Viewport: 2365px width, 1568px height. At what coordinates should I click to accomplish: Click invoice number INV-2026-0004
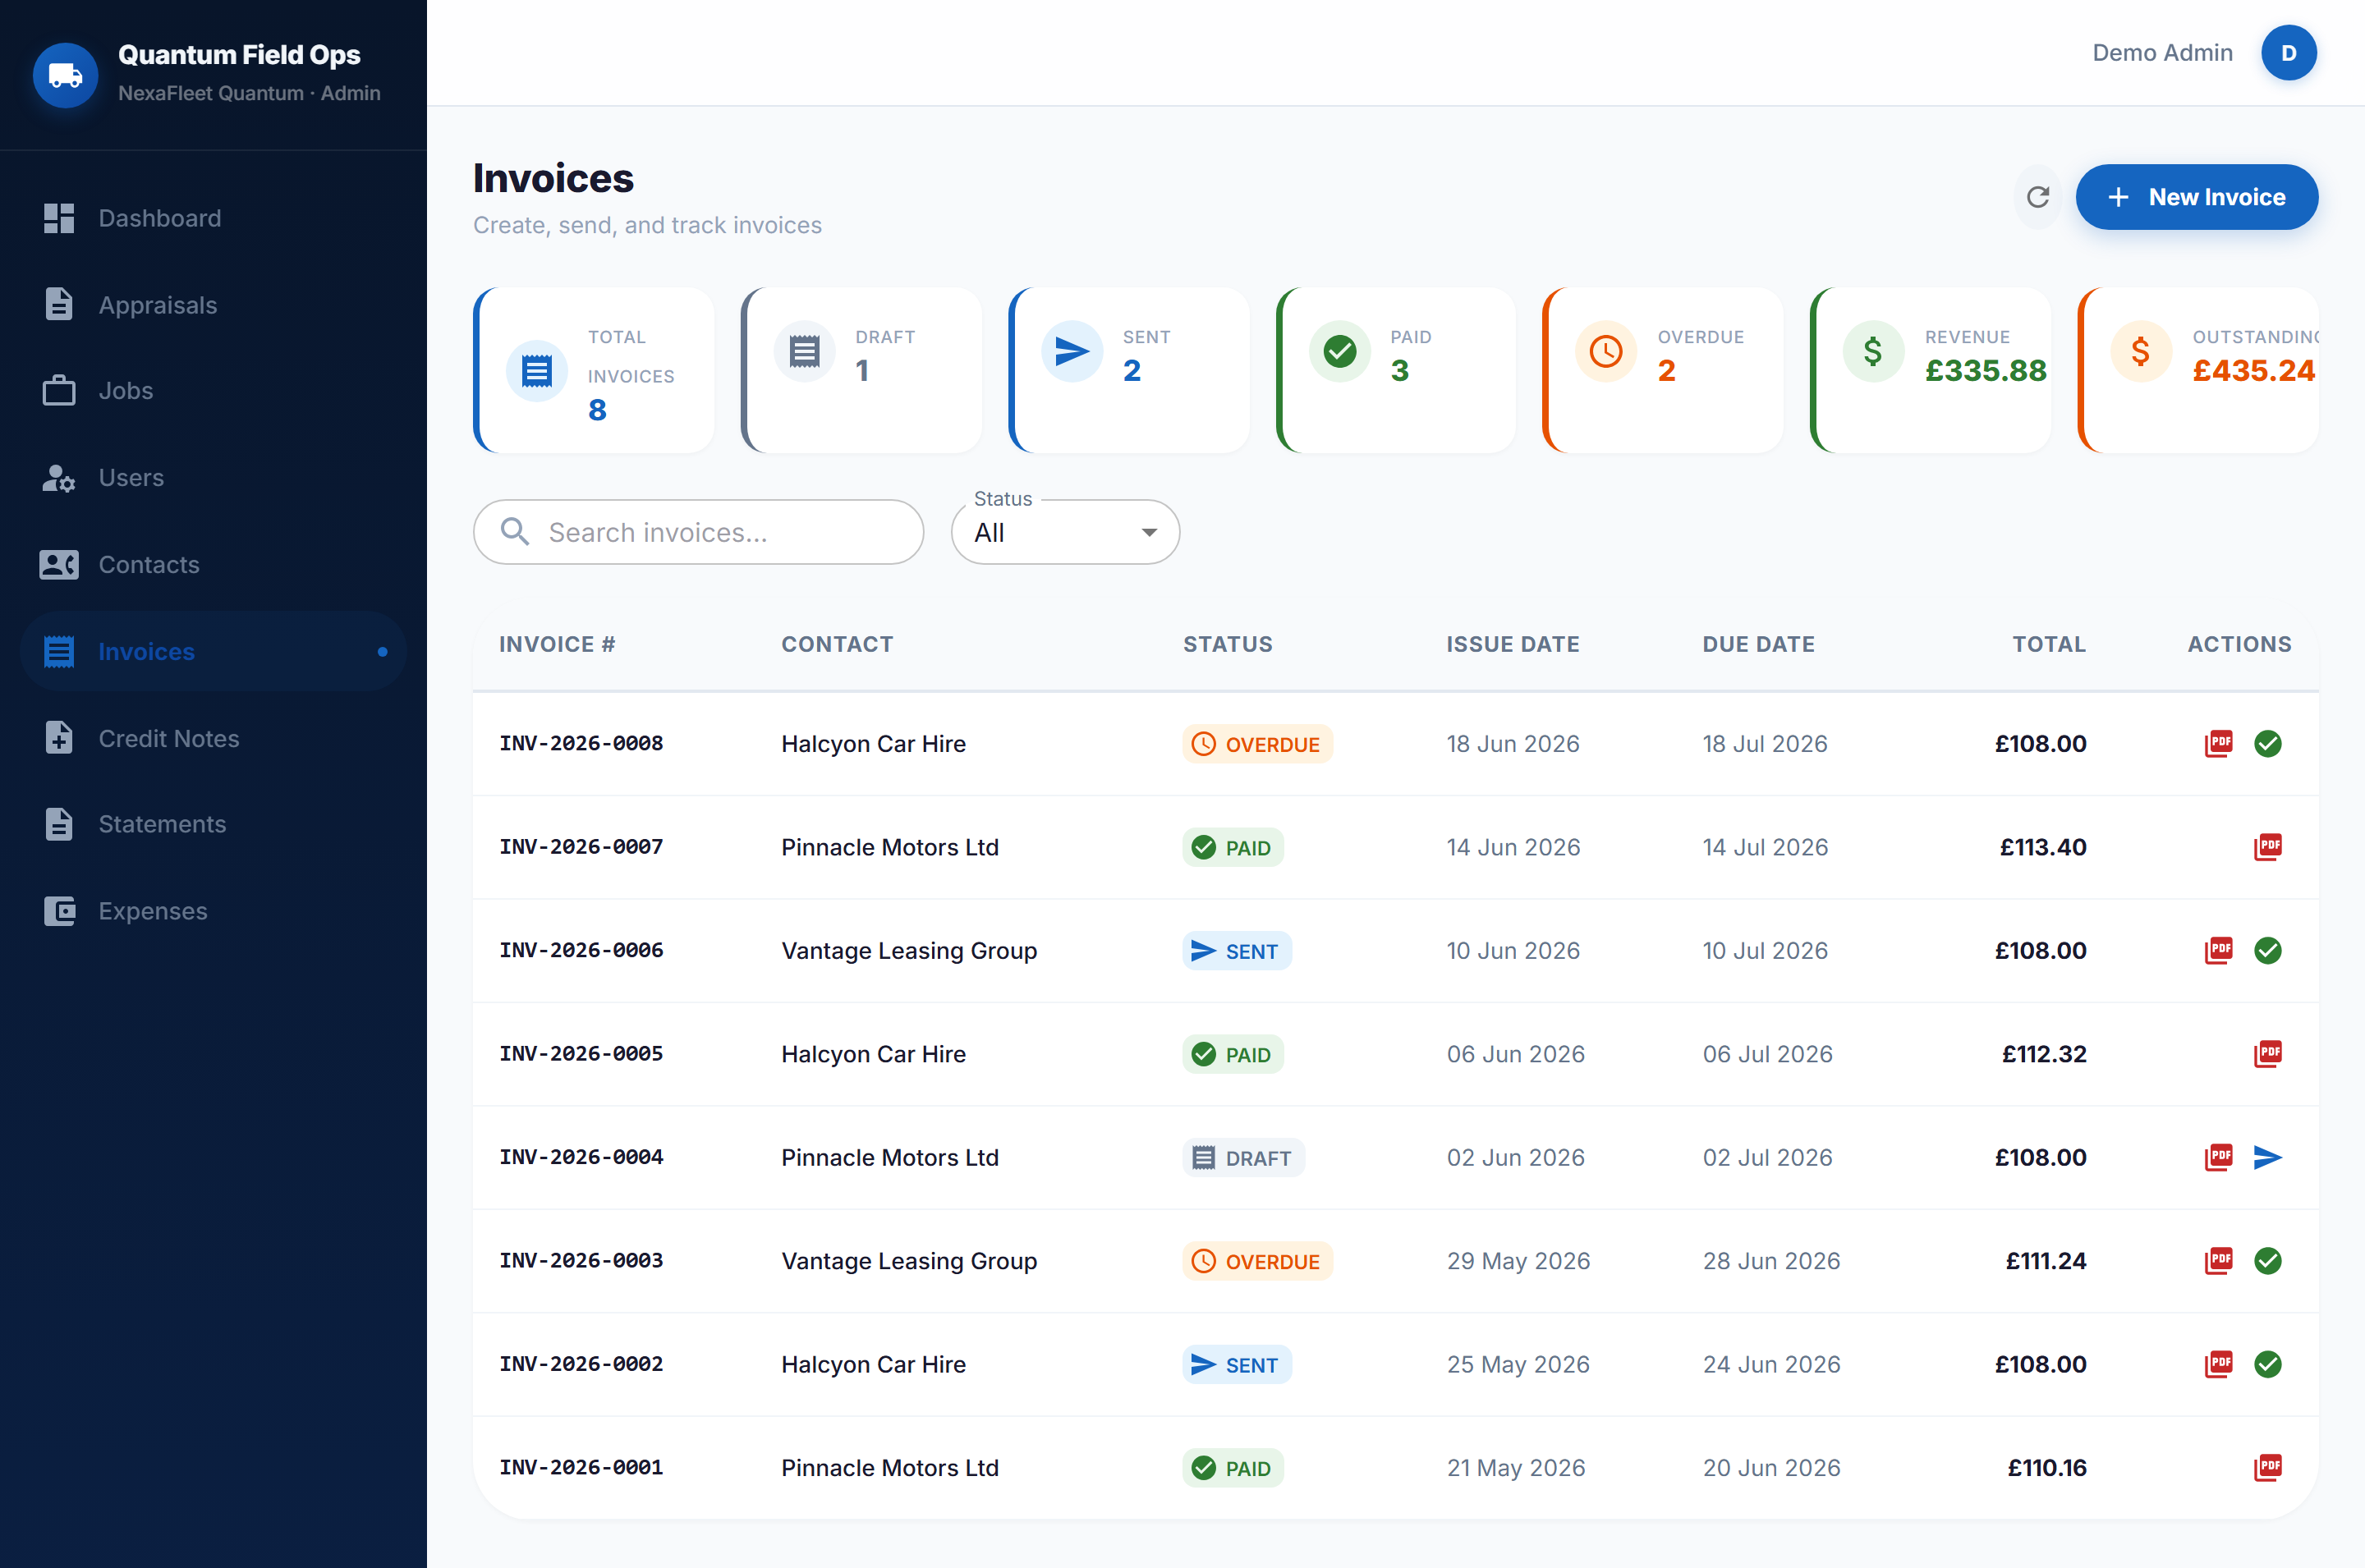[581, 1157]
